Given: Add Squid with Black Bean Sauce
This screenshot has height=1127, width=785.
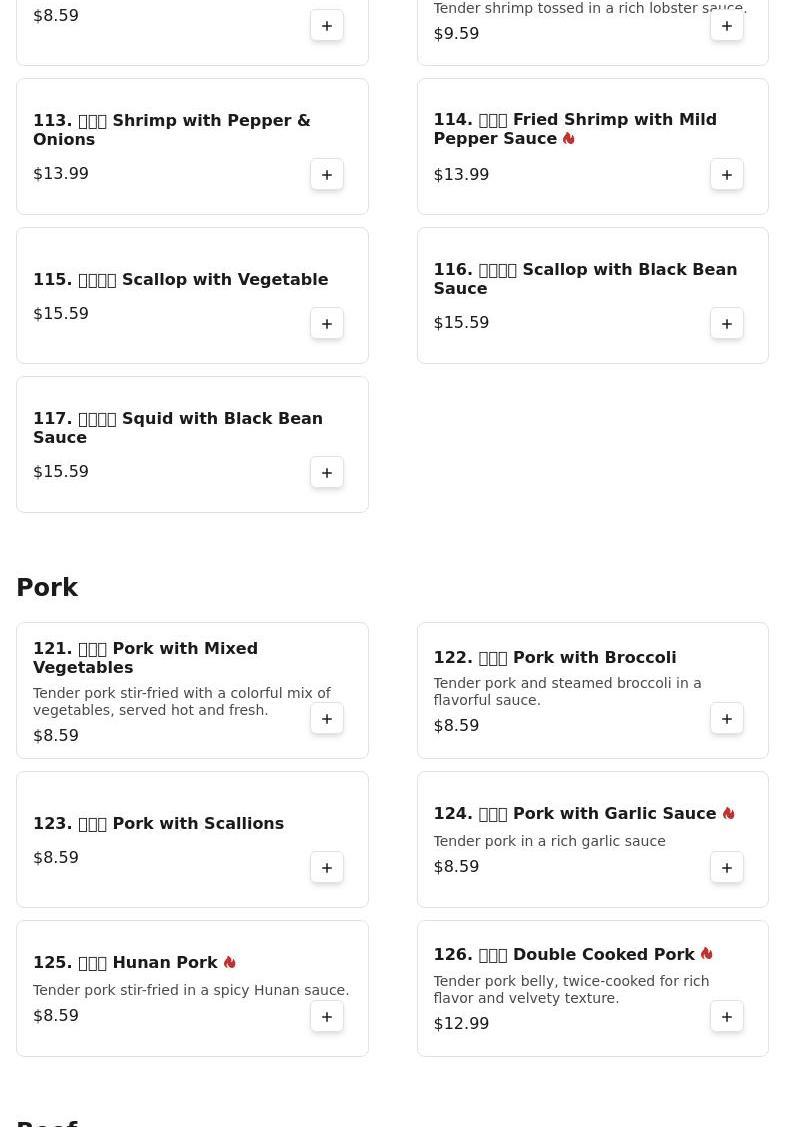Looking at the screenshot, I should click(327, 473).
